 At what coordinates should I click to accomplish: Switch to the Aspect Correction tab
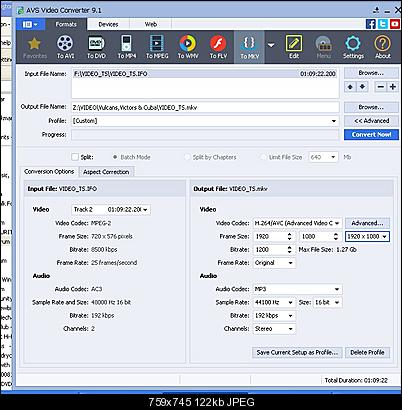pyautogui.click(x=106, y=172)
